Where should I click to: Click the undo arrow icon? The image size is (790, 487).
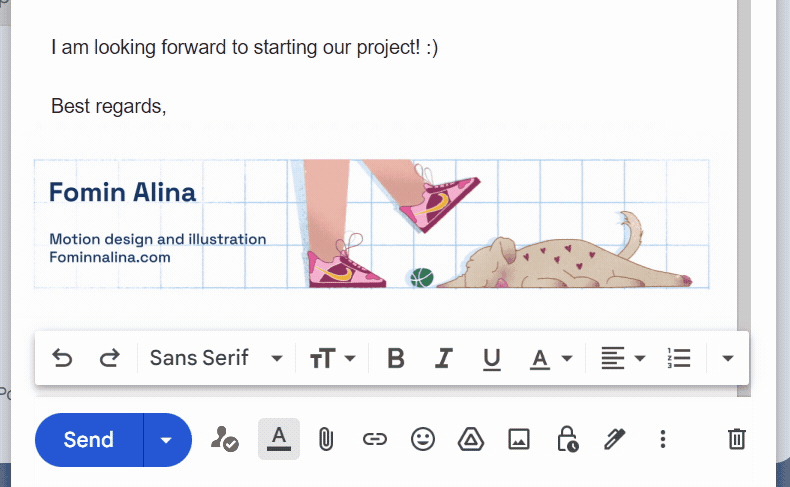click(62, 358)
